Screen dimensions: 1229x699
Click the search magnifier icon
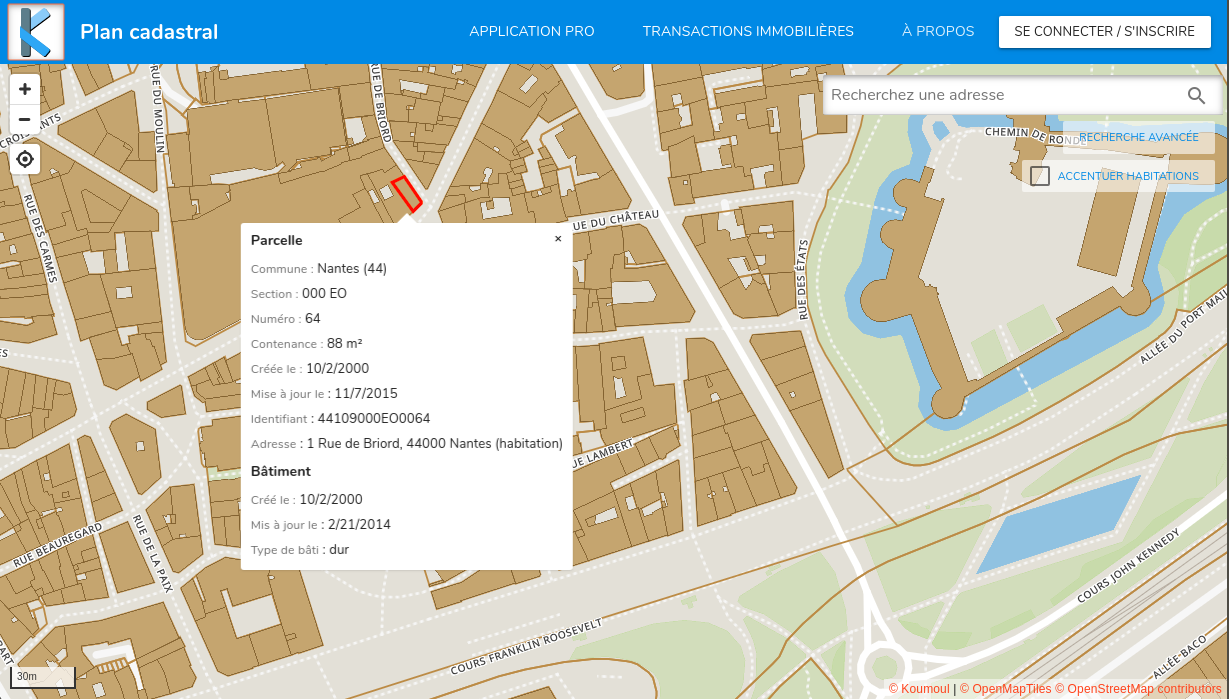click(x=1196, y=96)
